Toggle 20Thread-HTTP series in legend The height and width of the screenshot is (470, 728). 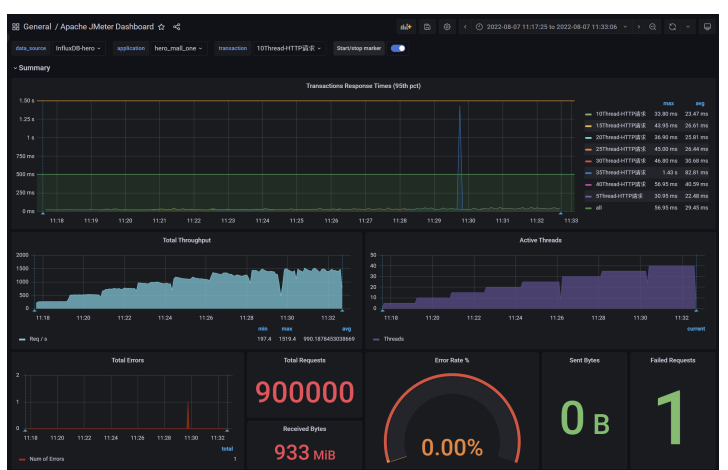[620, 137]
